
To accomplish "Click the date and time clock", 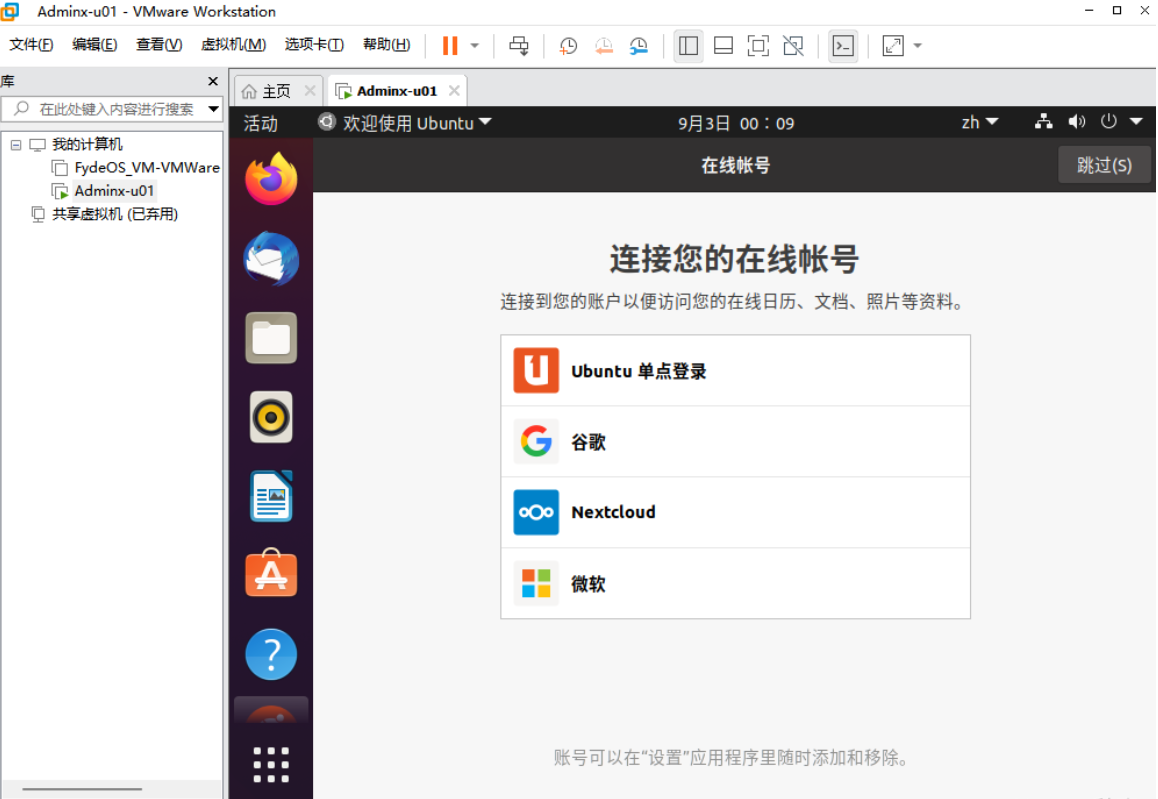I will coord(736,123).
